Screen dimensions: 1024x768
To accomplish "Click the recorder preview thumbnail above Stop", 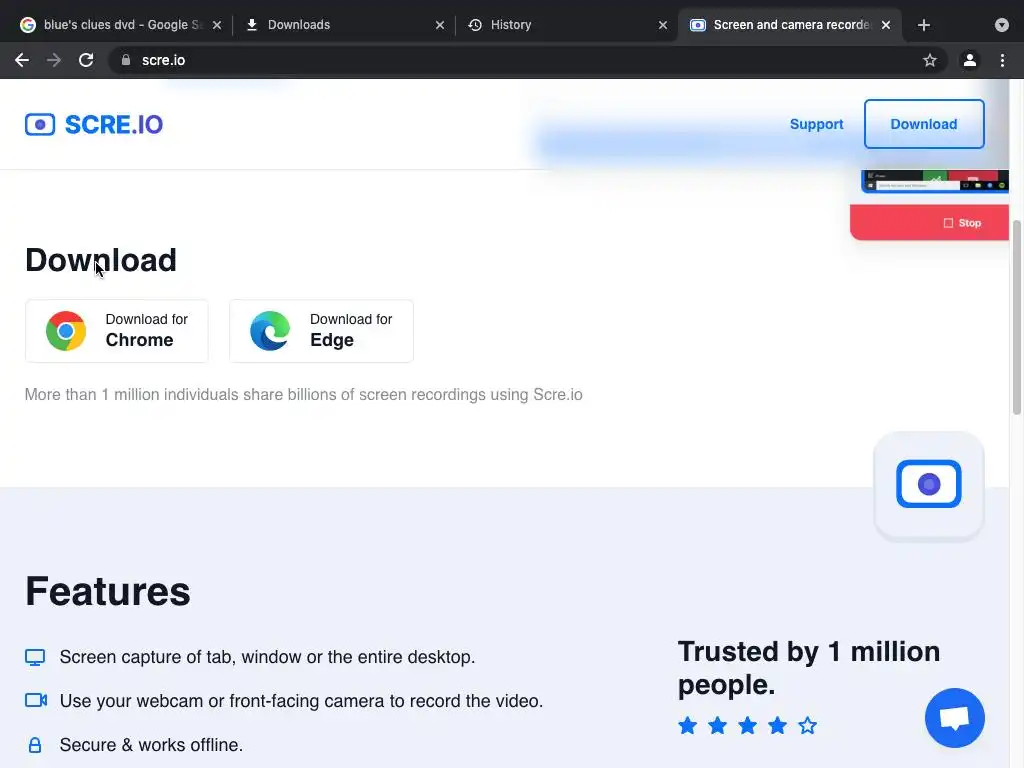I will click(935, 181).
